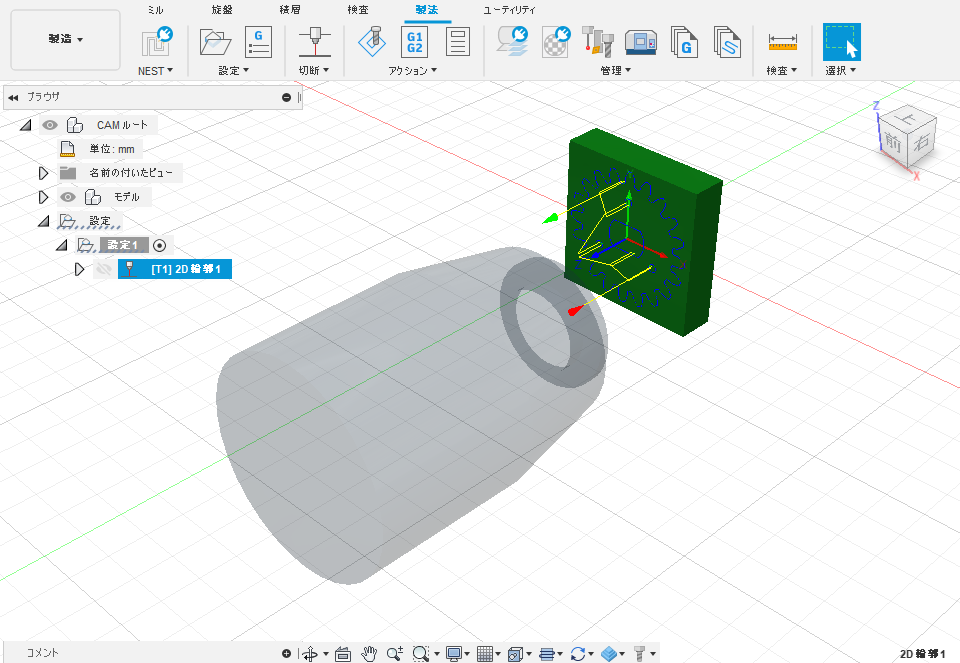Toggle visibility eye of モデル
The height and width of the screenshot is (663, 960).
tap(68, 197)
